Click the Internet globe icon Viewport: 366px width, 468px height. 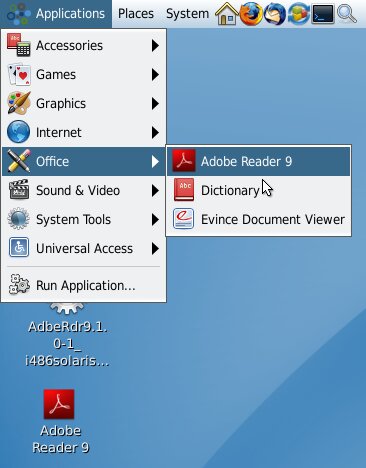point(19,132)
